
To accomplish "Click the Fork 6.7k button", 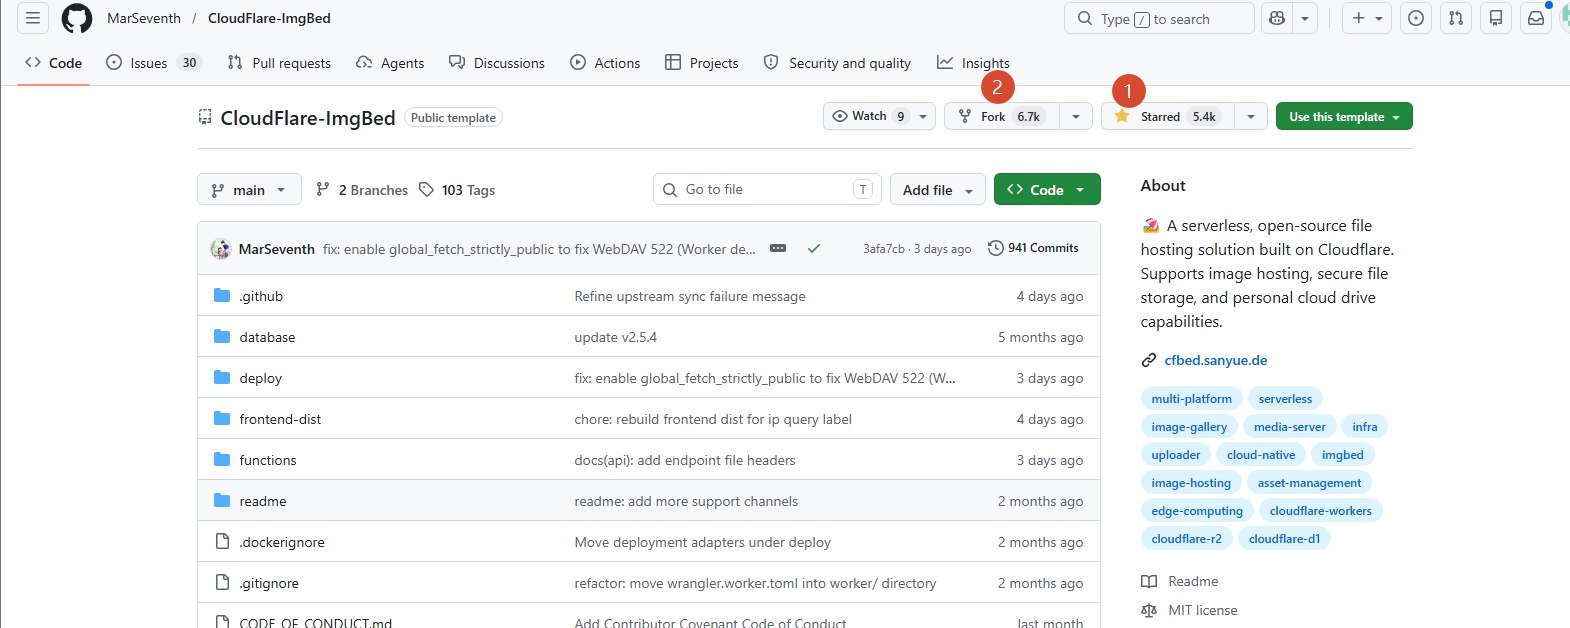I will [x=1002, y=116].
